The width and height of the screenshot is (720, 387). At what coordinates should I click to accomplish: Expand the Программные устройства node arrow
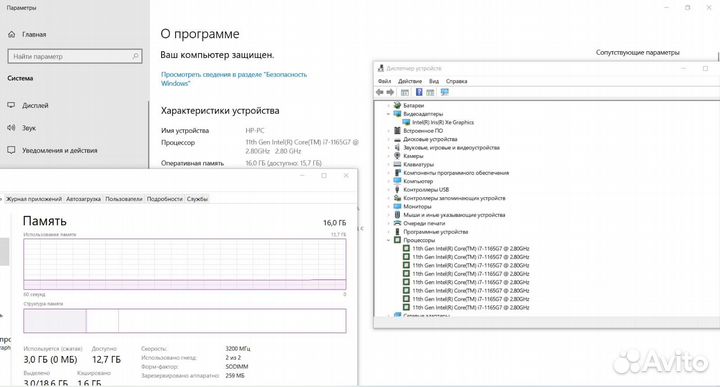click(388, 231)
